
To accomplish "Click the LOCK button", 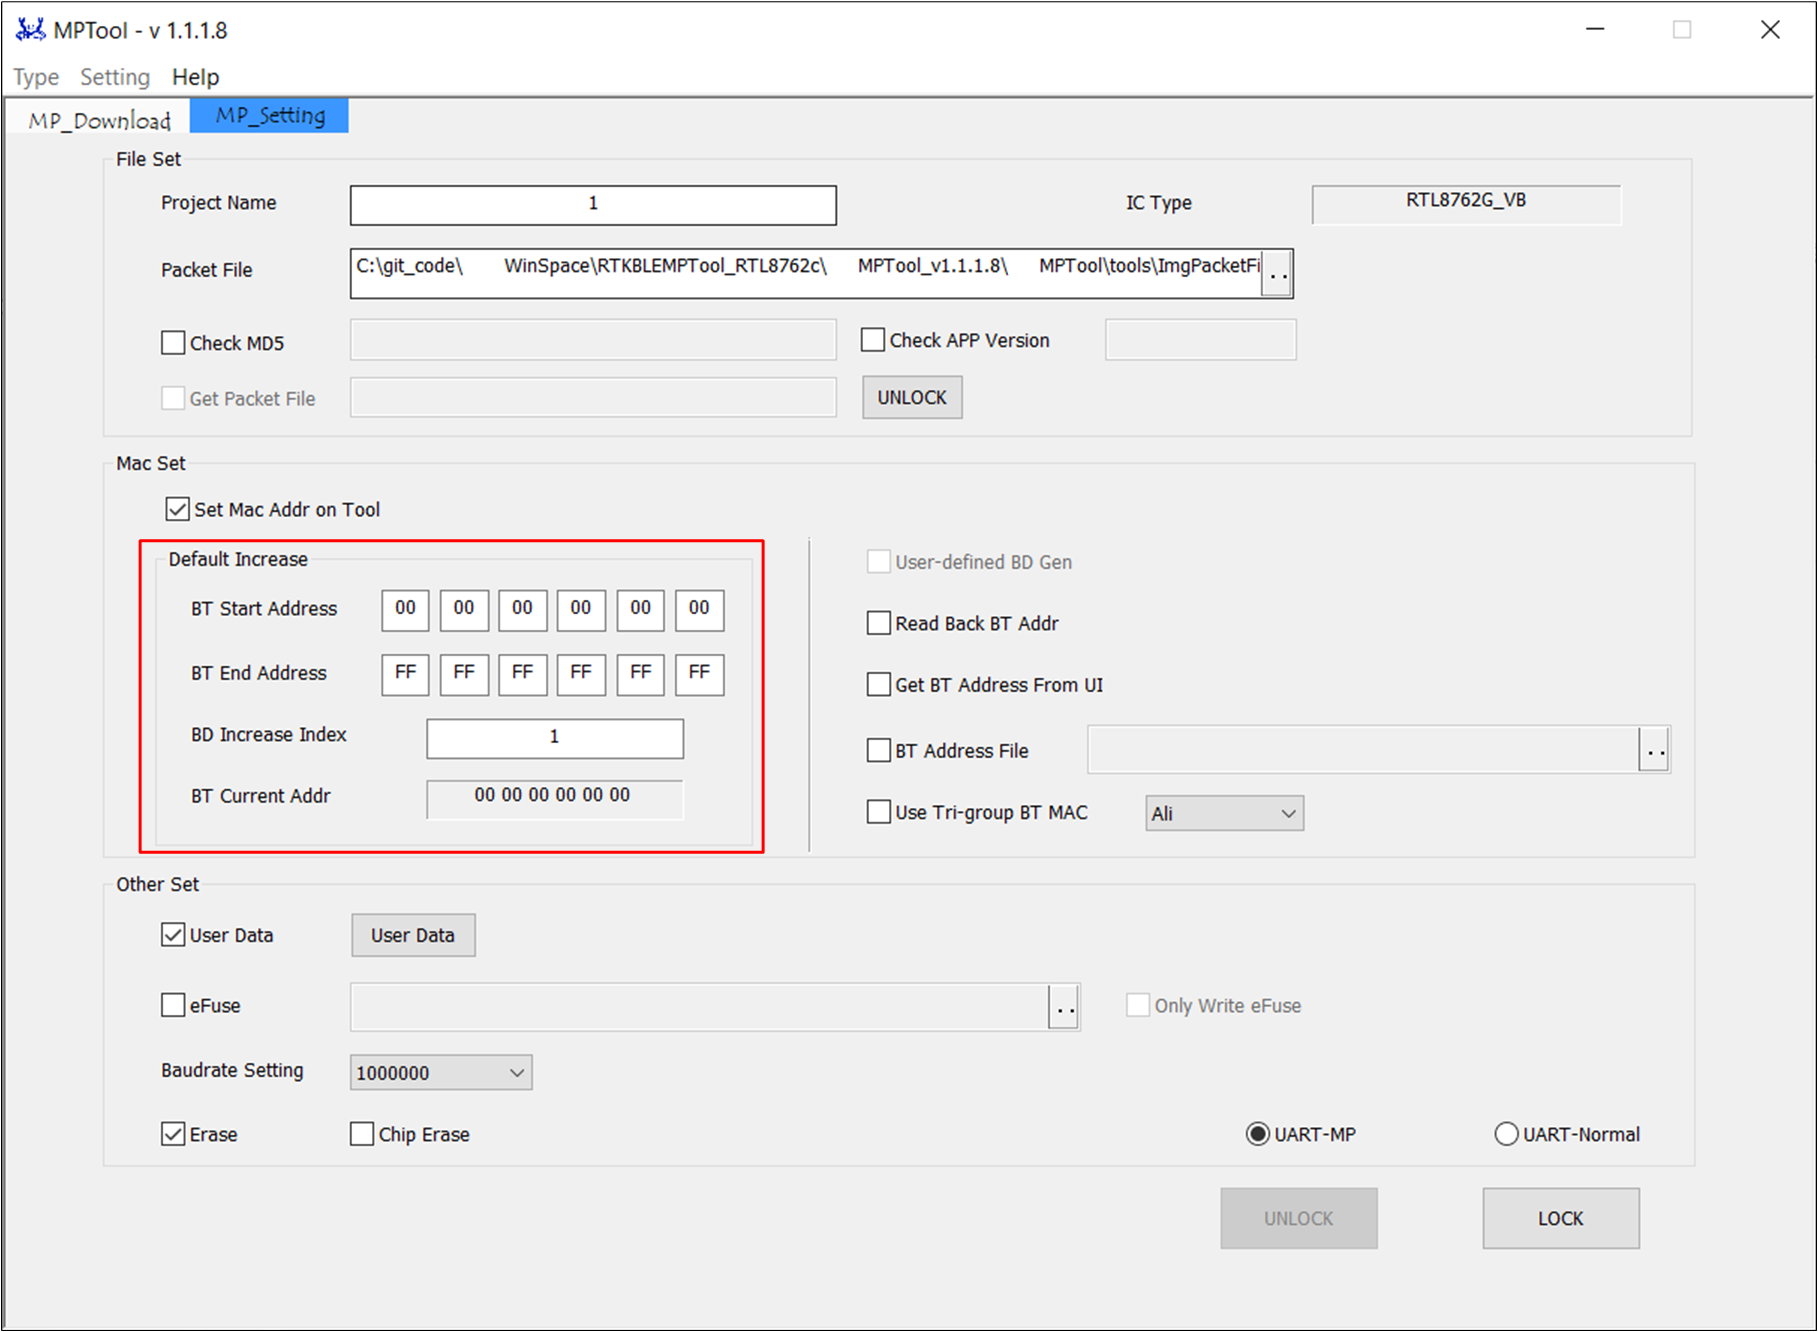I will click(x=1560, y=1218).
